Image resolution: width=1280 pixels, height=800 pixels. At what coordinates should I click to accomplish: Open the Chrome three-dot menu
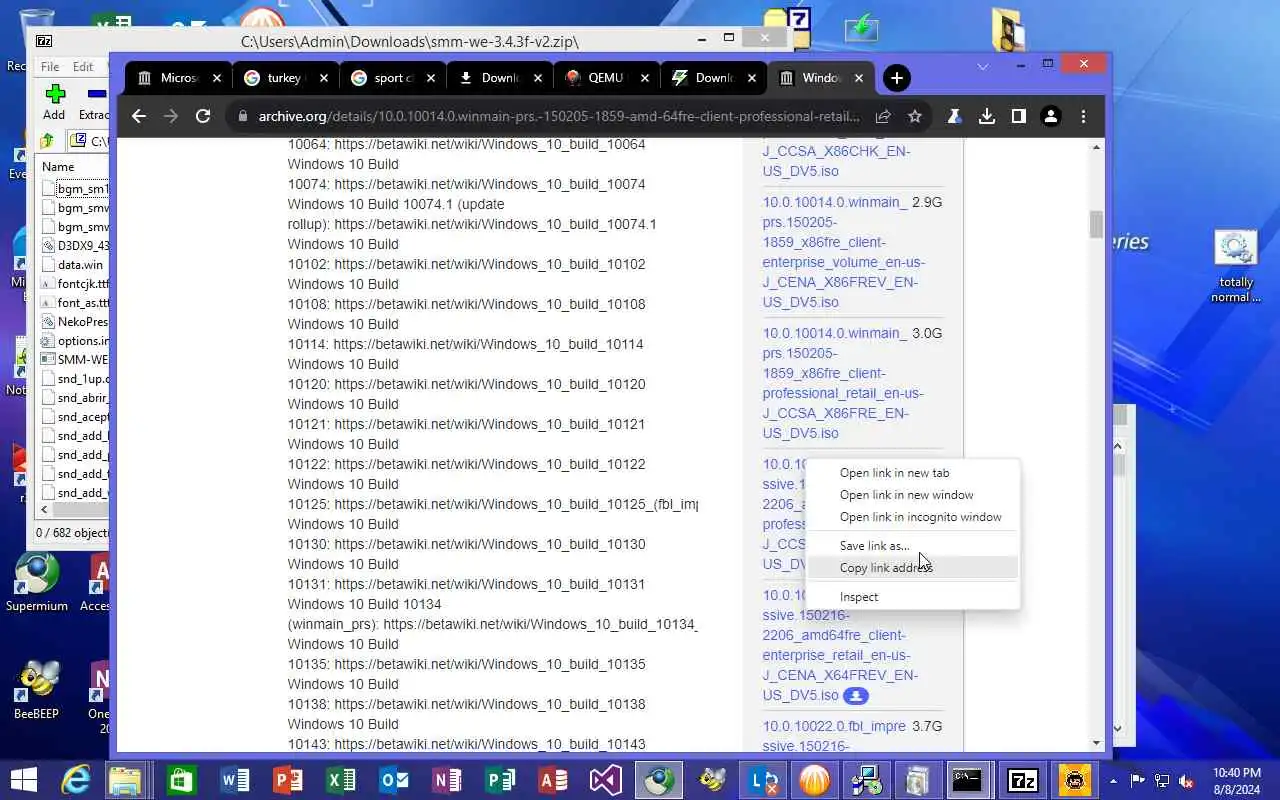[1083, 116]
